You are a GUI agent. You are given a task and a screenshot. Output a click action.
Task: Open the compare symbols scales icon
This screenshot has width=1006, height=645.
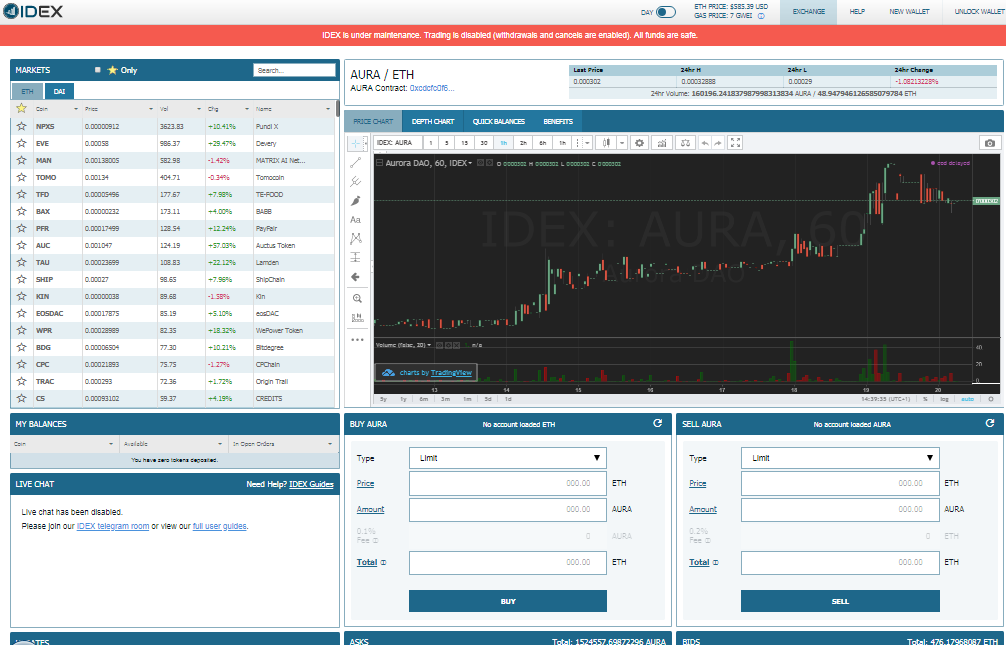685,142
